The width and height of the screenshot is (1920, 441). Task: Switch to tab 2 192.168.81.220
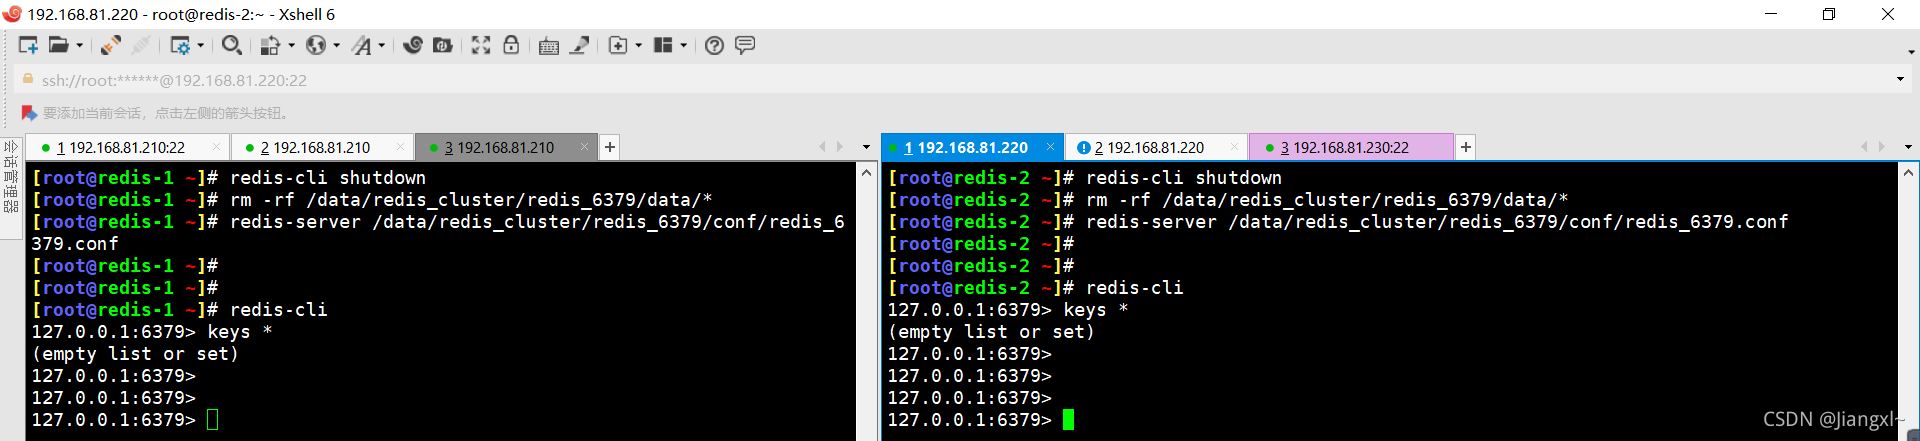(1156, 147)
